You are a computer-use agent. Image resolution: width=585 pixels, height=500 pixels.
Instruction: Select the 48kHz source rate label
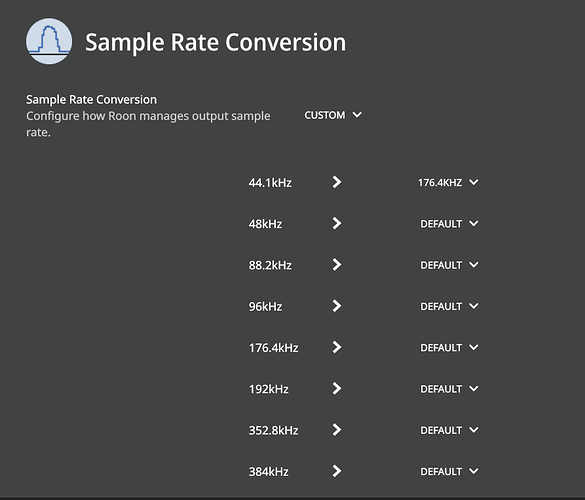(x=265, y=224)
